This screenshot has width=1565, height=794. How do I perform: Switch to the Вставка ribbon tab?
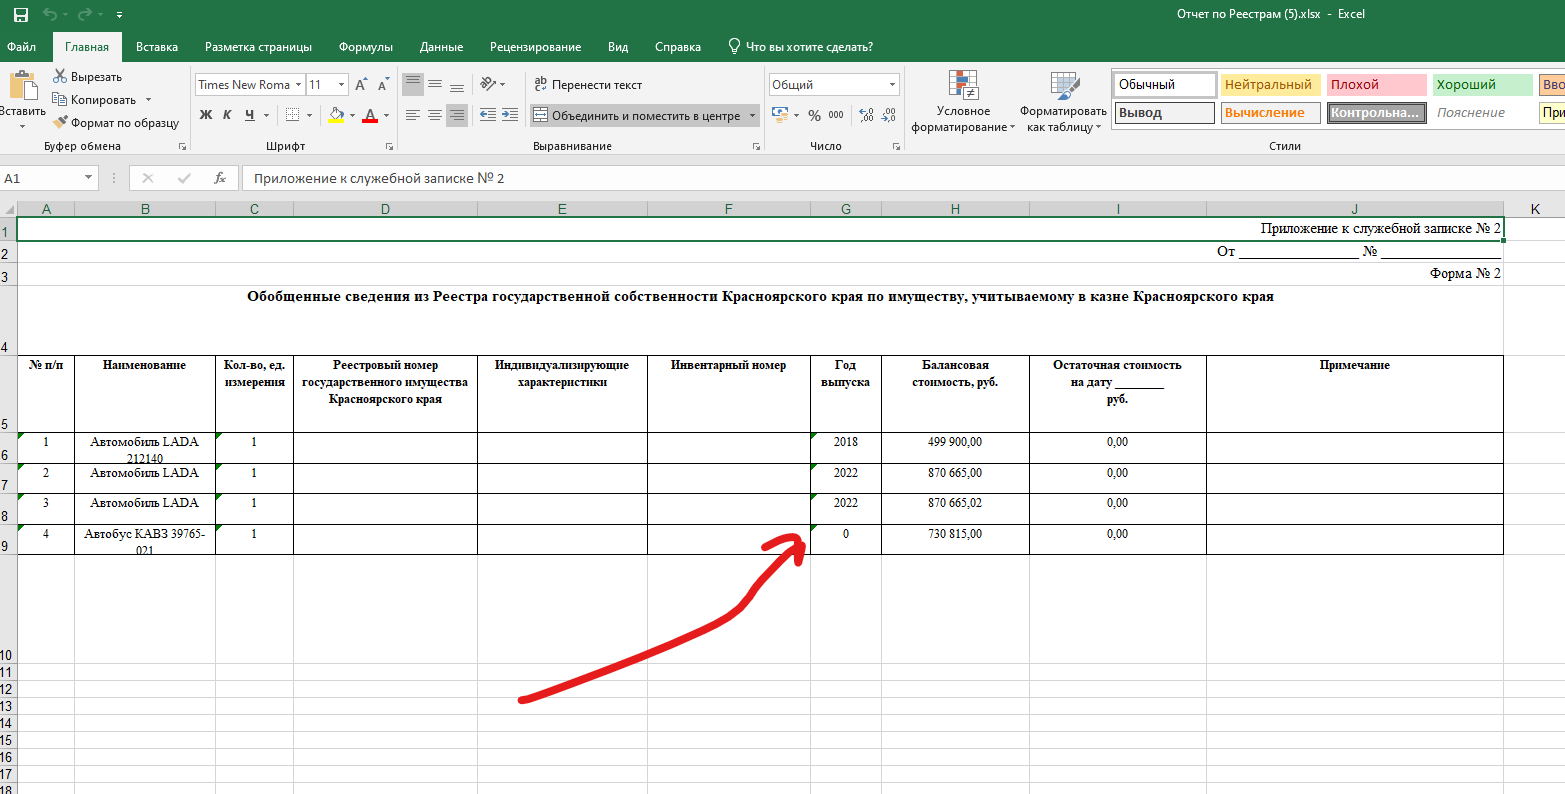(157, 47)
